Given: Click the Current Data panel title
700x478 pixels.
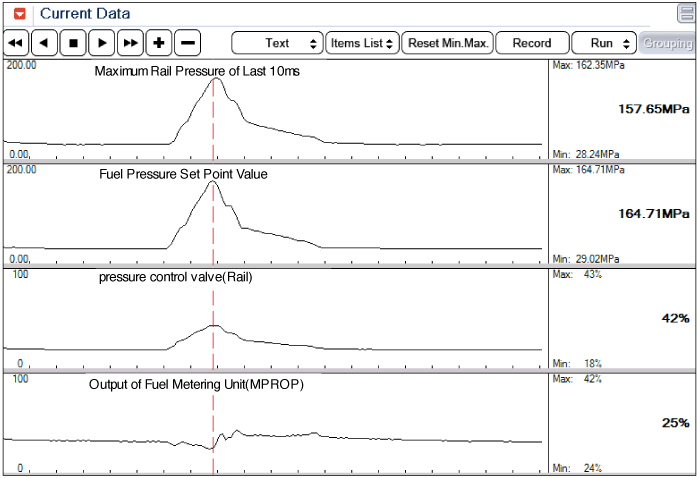Looking at the screenshot, I should [x=85, y=13].
